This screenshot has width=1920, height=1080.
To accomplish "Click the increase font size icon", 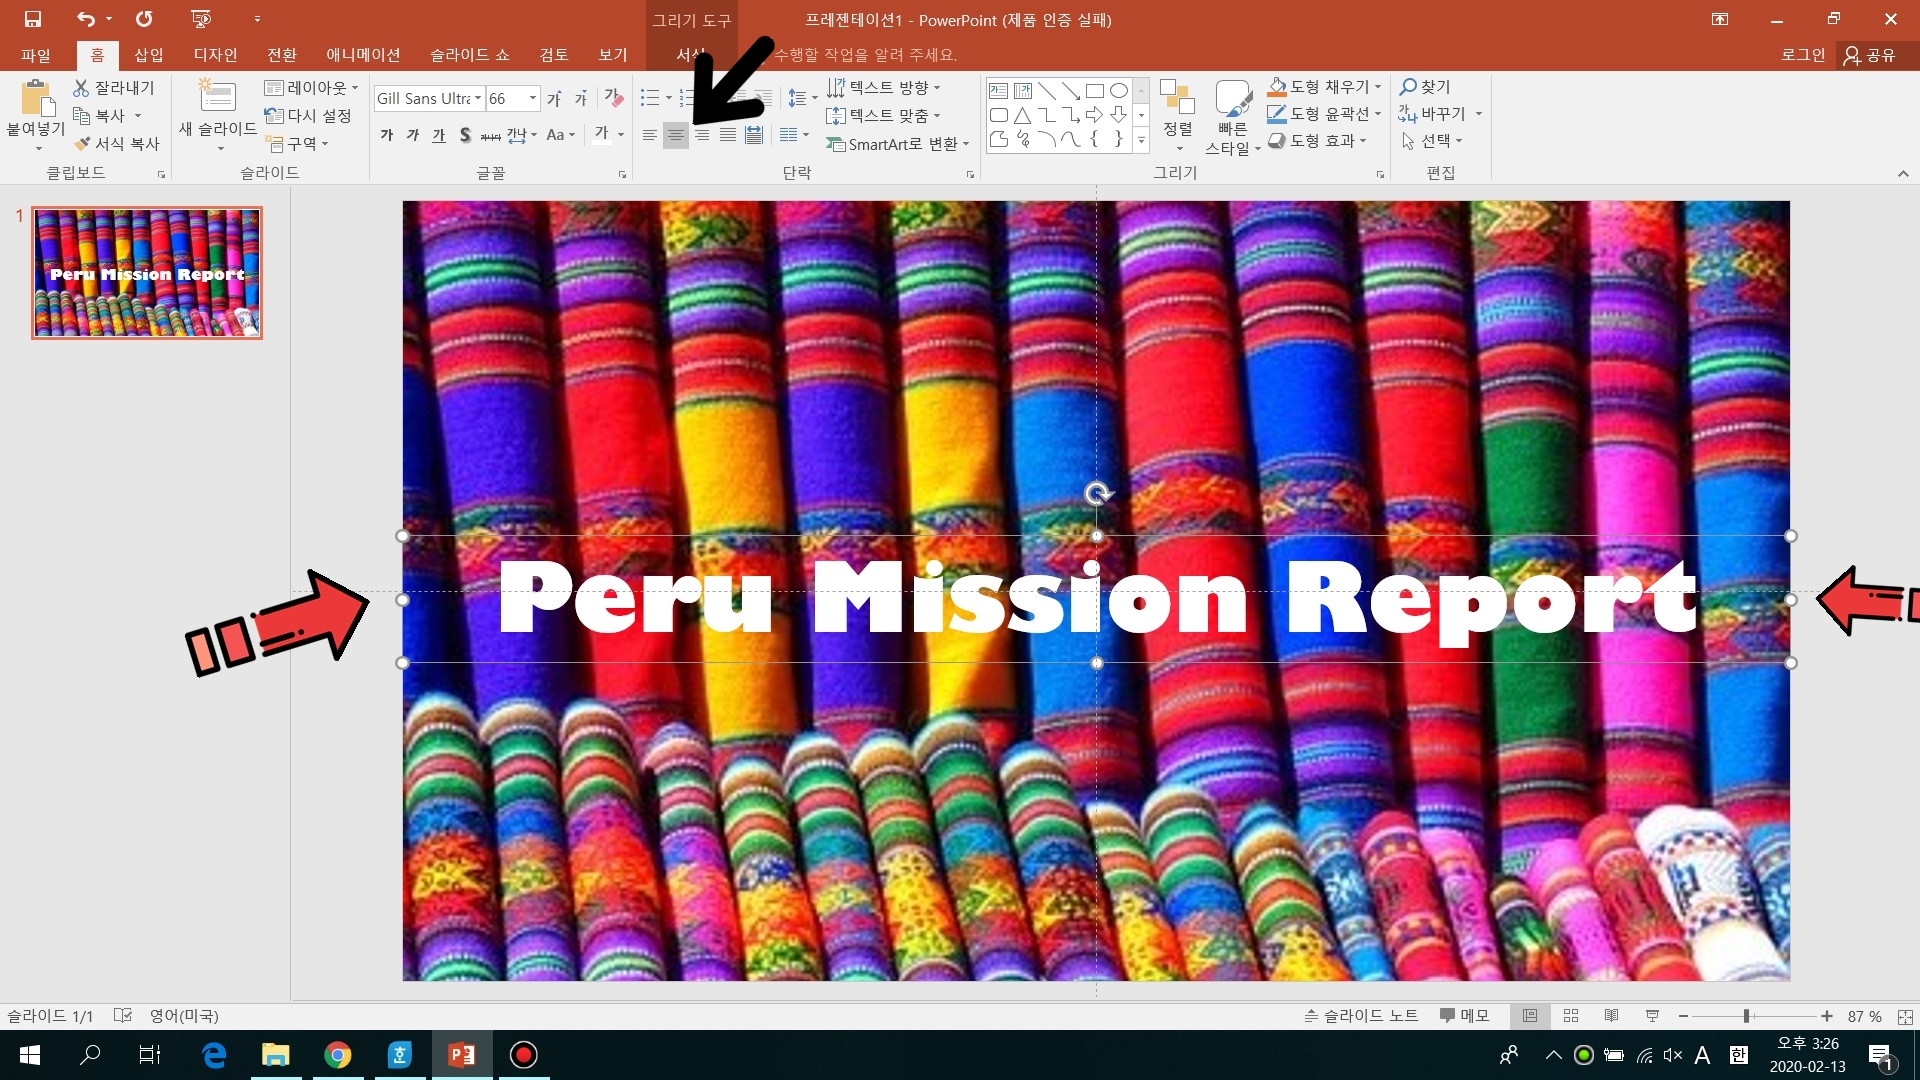I will pos(553,98).
